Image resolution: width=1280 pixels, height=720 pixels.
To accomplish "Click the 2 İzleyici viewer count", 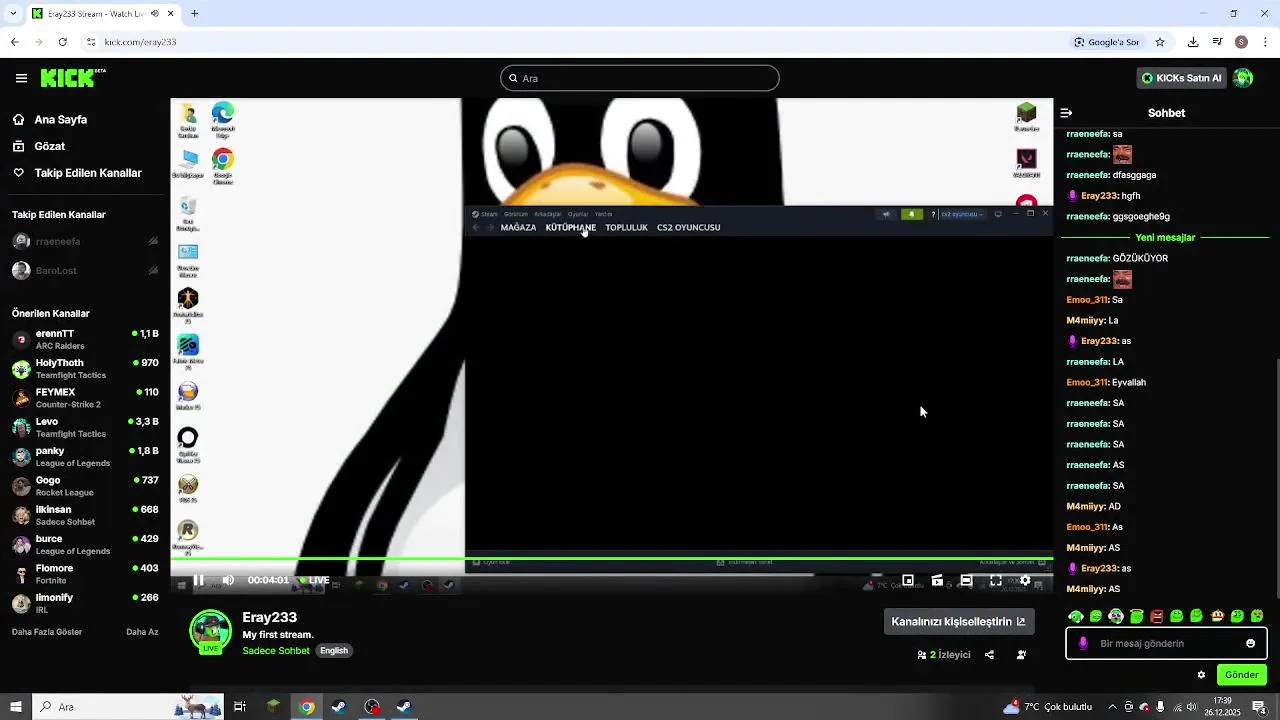I will pos(944,655).
